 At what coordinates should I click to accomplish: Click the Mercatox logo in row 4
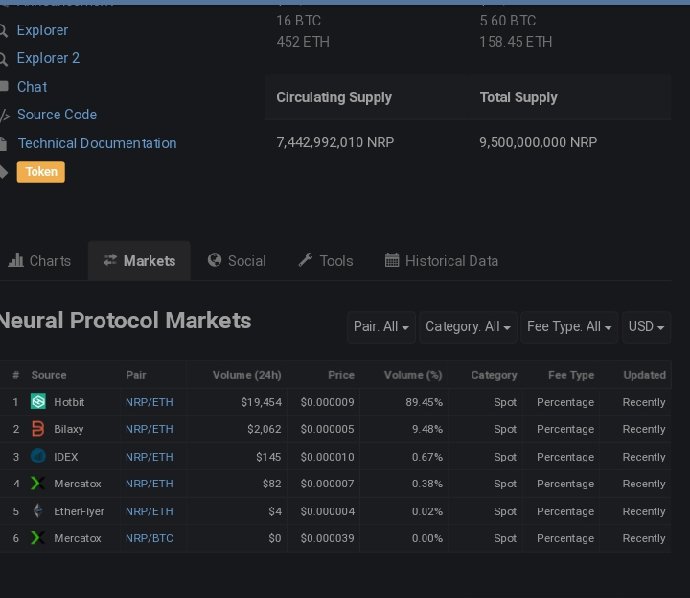(x=38, y=483)
